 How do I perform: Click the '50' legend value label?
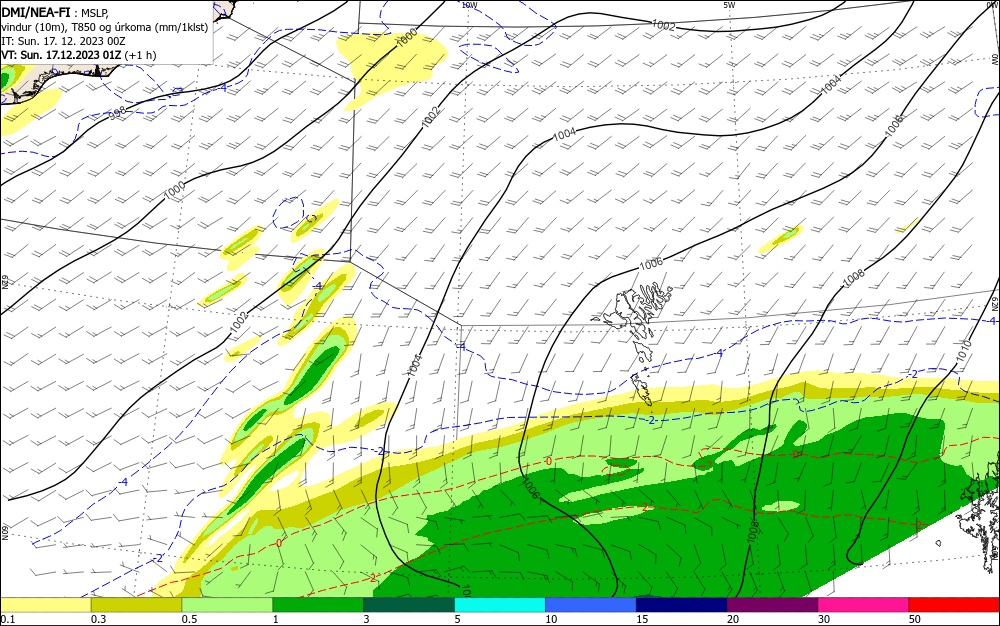915,619
